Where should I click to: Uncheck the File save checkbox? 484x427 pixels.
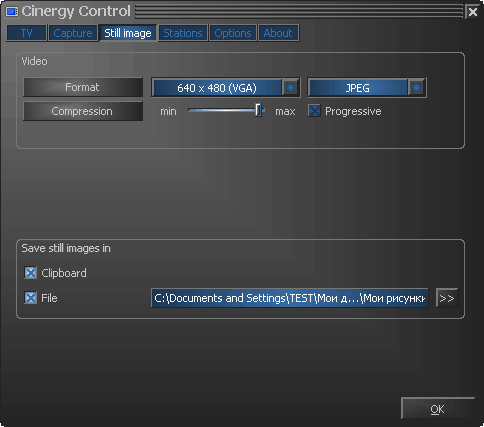tap(30, 298)
